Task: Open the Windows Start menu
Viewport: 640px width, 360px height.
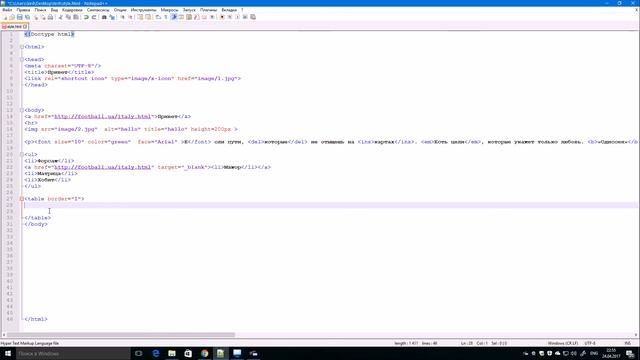Action: pos(8,353)
